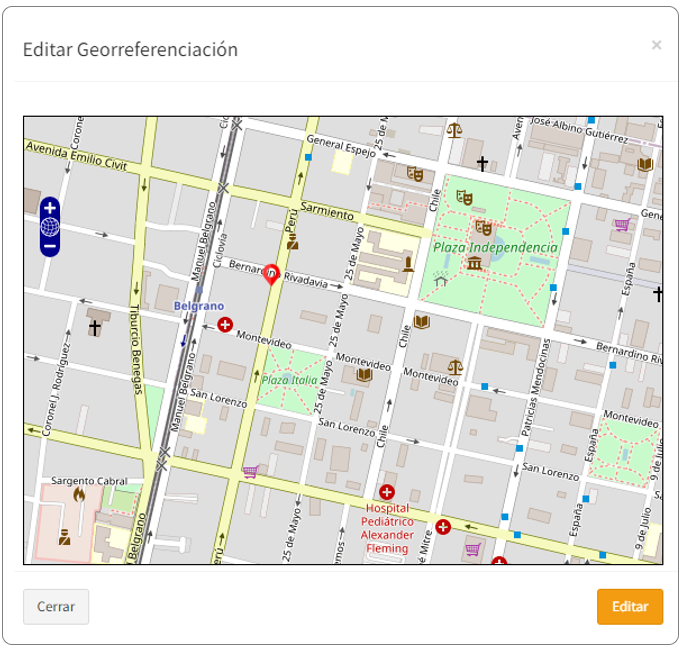Click the library icon near José Albino Gutiérrez
The height and width of the screenshot is (652, 681).
645,164
